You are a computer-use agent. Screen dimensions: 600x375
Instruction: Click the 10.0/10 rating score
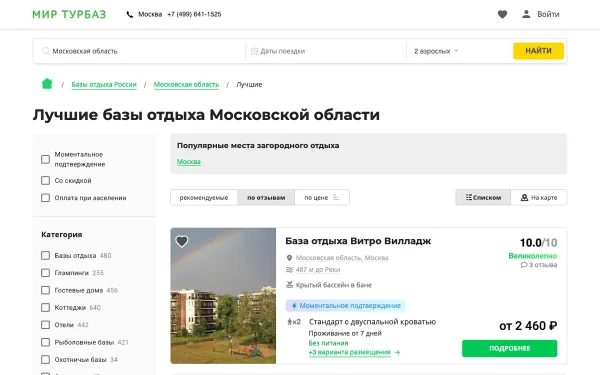tap(538, 243)
